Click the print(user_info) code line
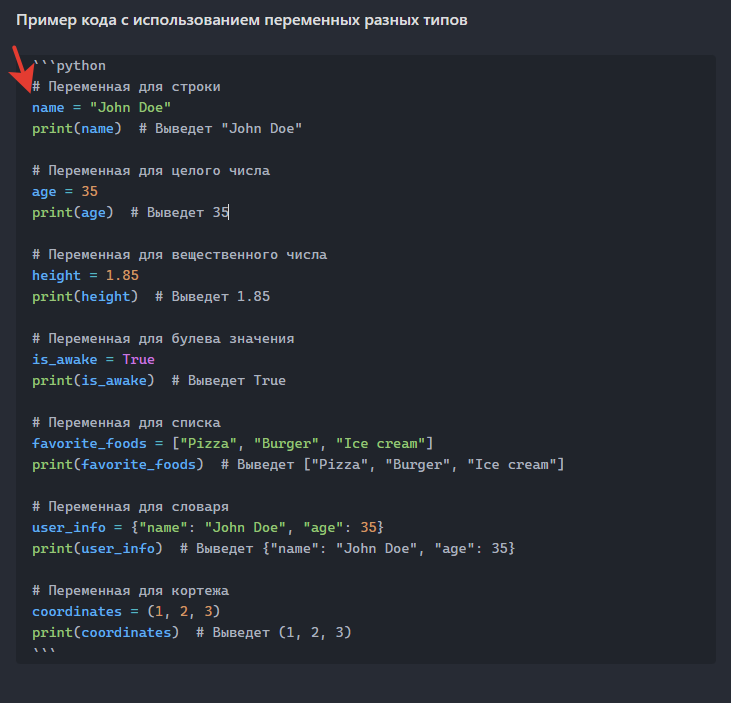 (x=274, y=548)
